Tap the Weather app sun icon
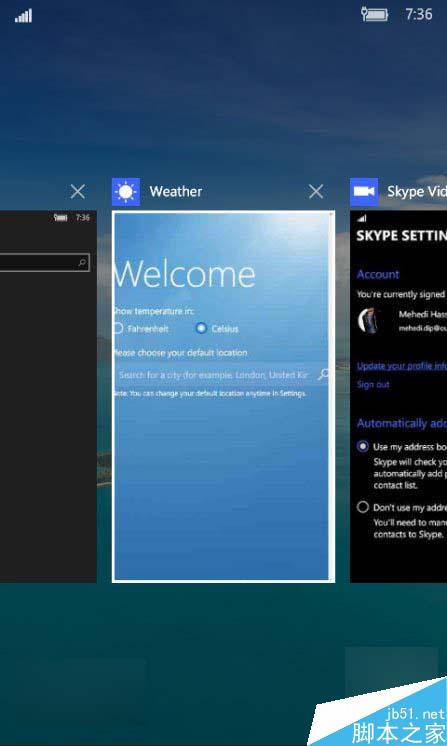447x746 pixels. [x=126, y=192]
